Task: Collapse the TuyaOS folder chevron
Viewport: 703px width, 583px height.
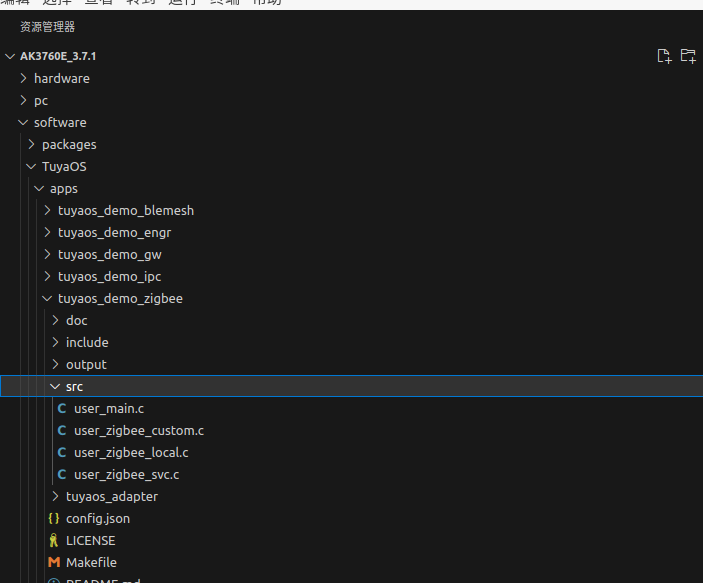Action: coord(31,166)
